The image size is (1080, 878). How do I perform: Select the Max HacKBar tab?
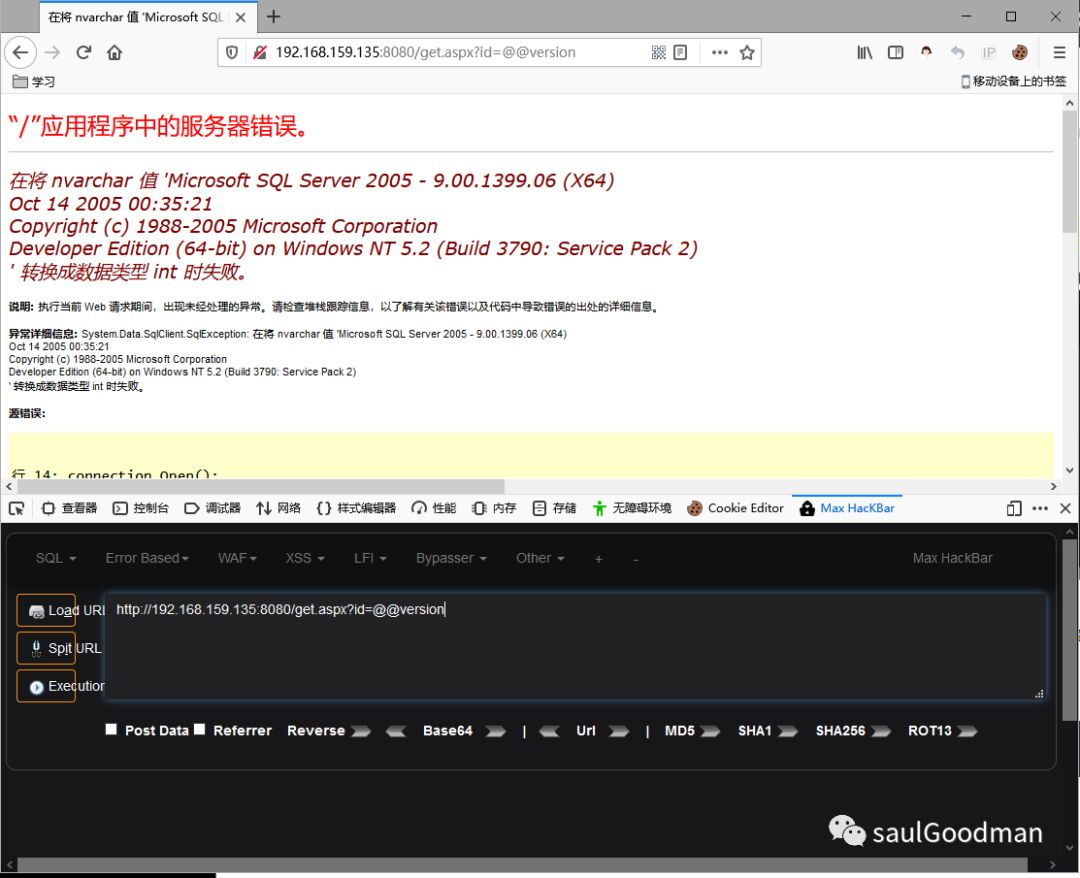pyautogui.click(x=847, y=508)
